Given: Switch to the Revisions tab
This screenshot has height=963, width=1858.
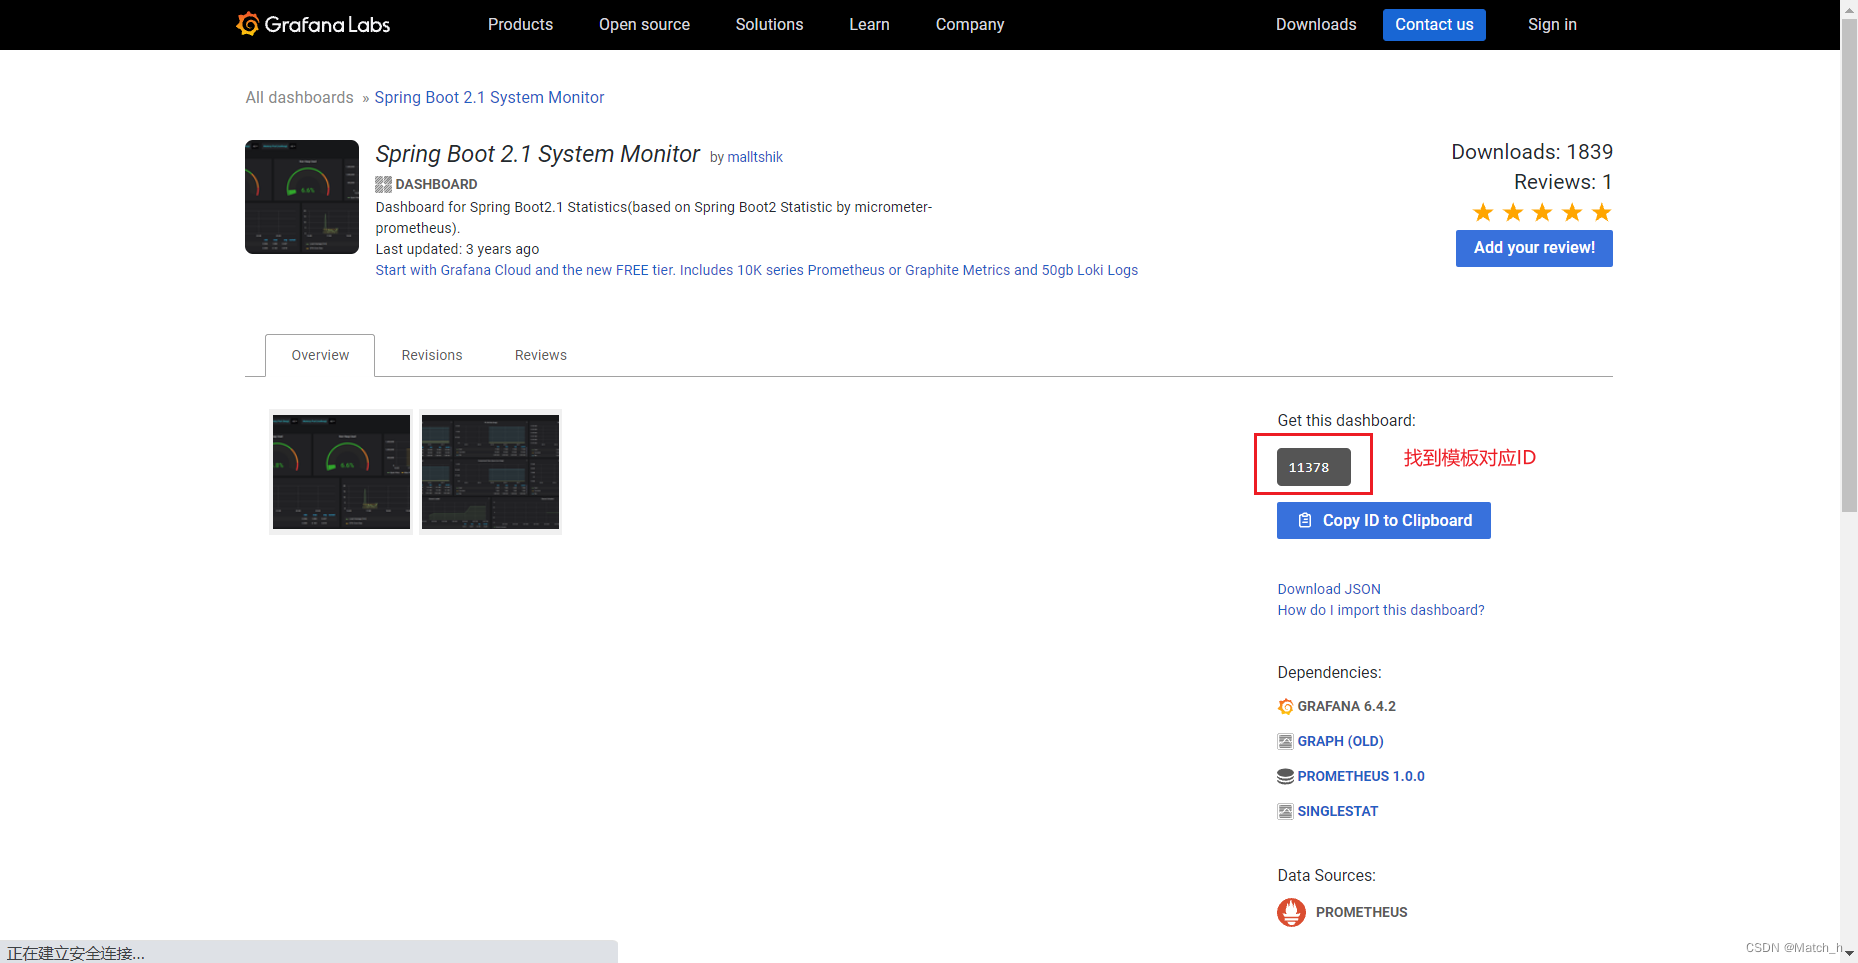Looking at the screenshot, I should coord(432,355).
